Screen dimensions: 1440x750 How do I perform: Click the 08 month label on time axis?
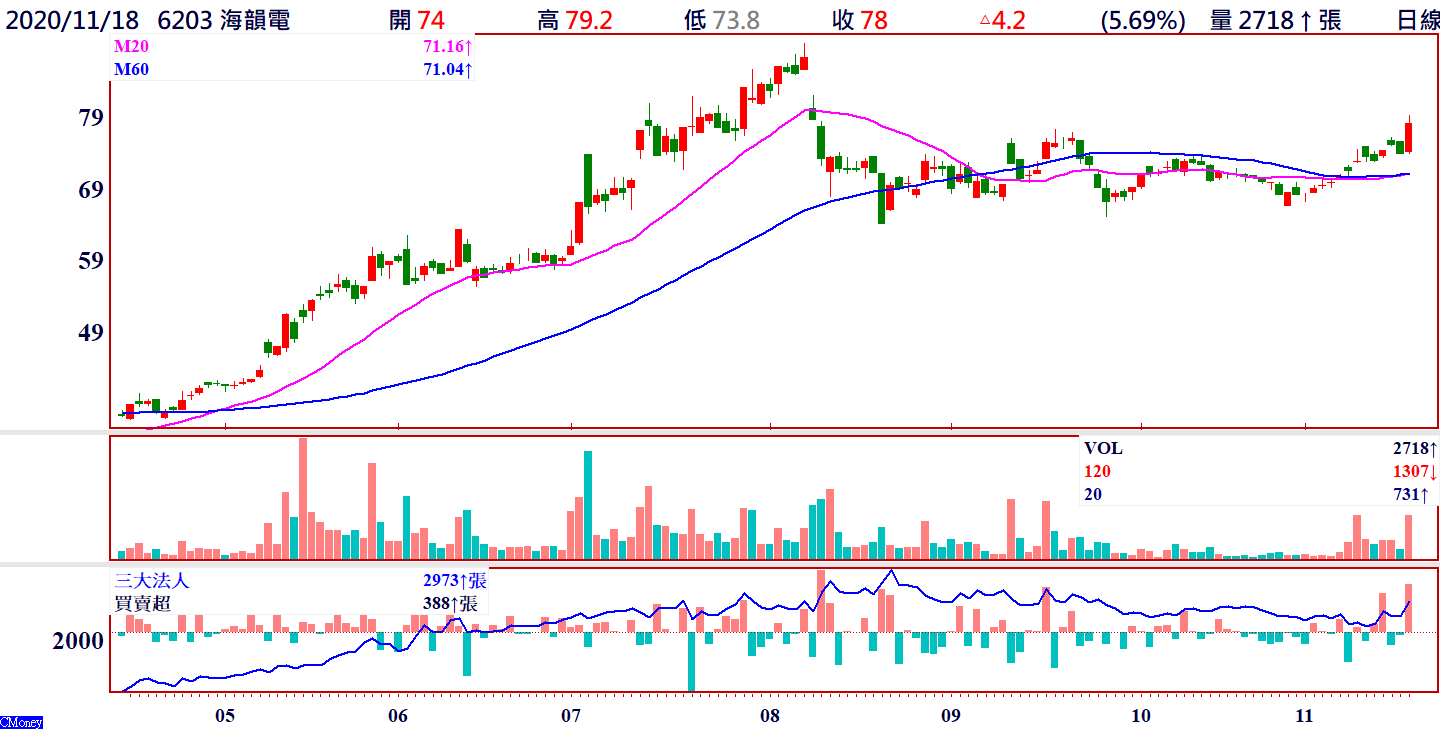tap(769, 716)
